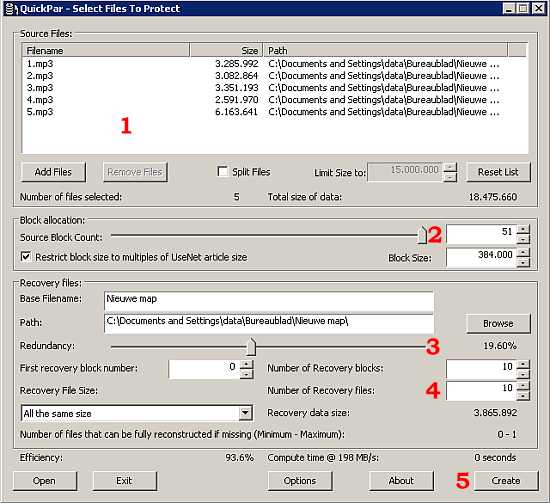Click the recovery Path text field
This screenshot has width=550, height=503.
269,323
